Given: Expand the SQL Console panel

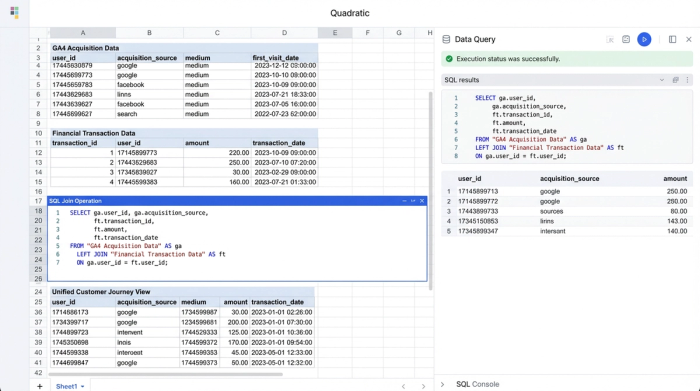Looking at the screenshot, I should click(442, 384).
